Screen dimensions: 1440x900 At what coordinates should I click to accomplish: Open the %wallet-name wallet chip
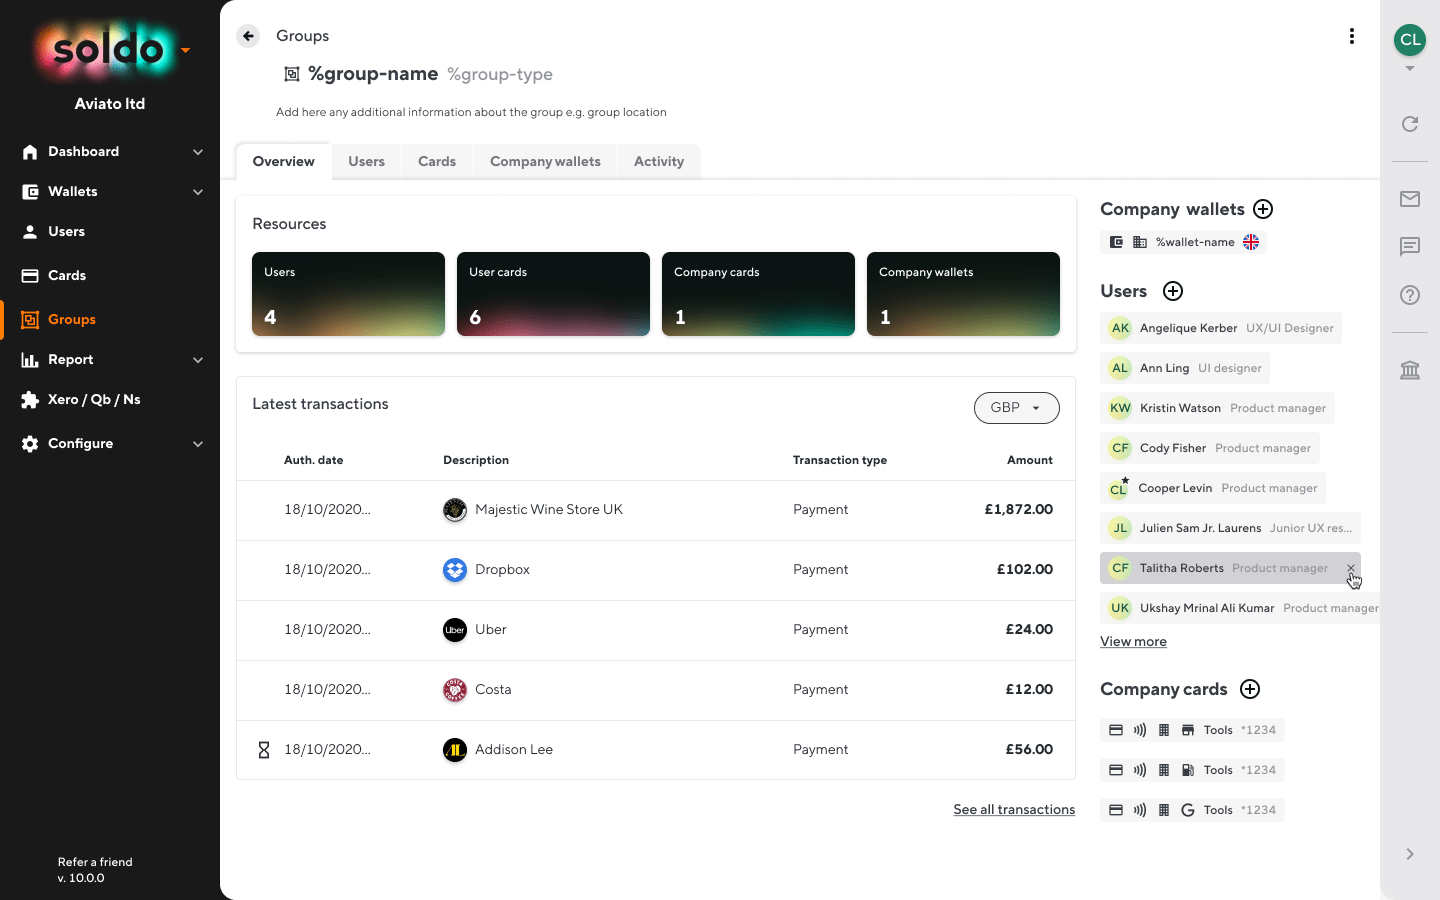click(x=1183, y=242)
